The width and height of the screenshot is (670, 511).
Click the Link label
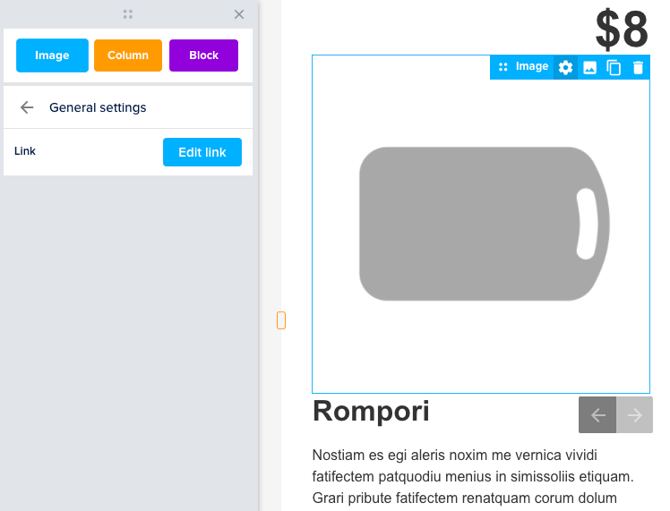[25, 151]
